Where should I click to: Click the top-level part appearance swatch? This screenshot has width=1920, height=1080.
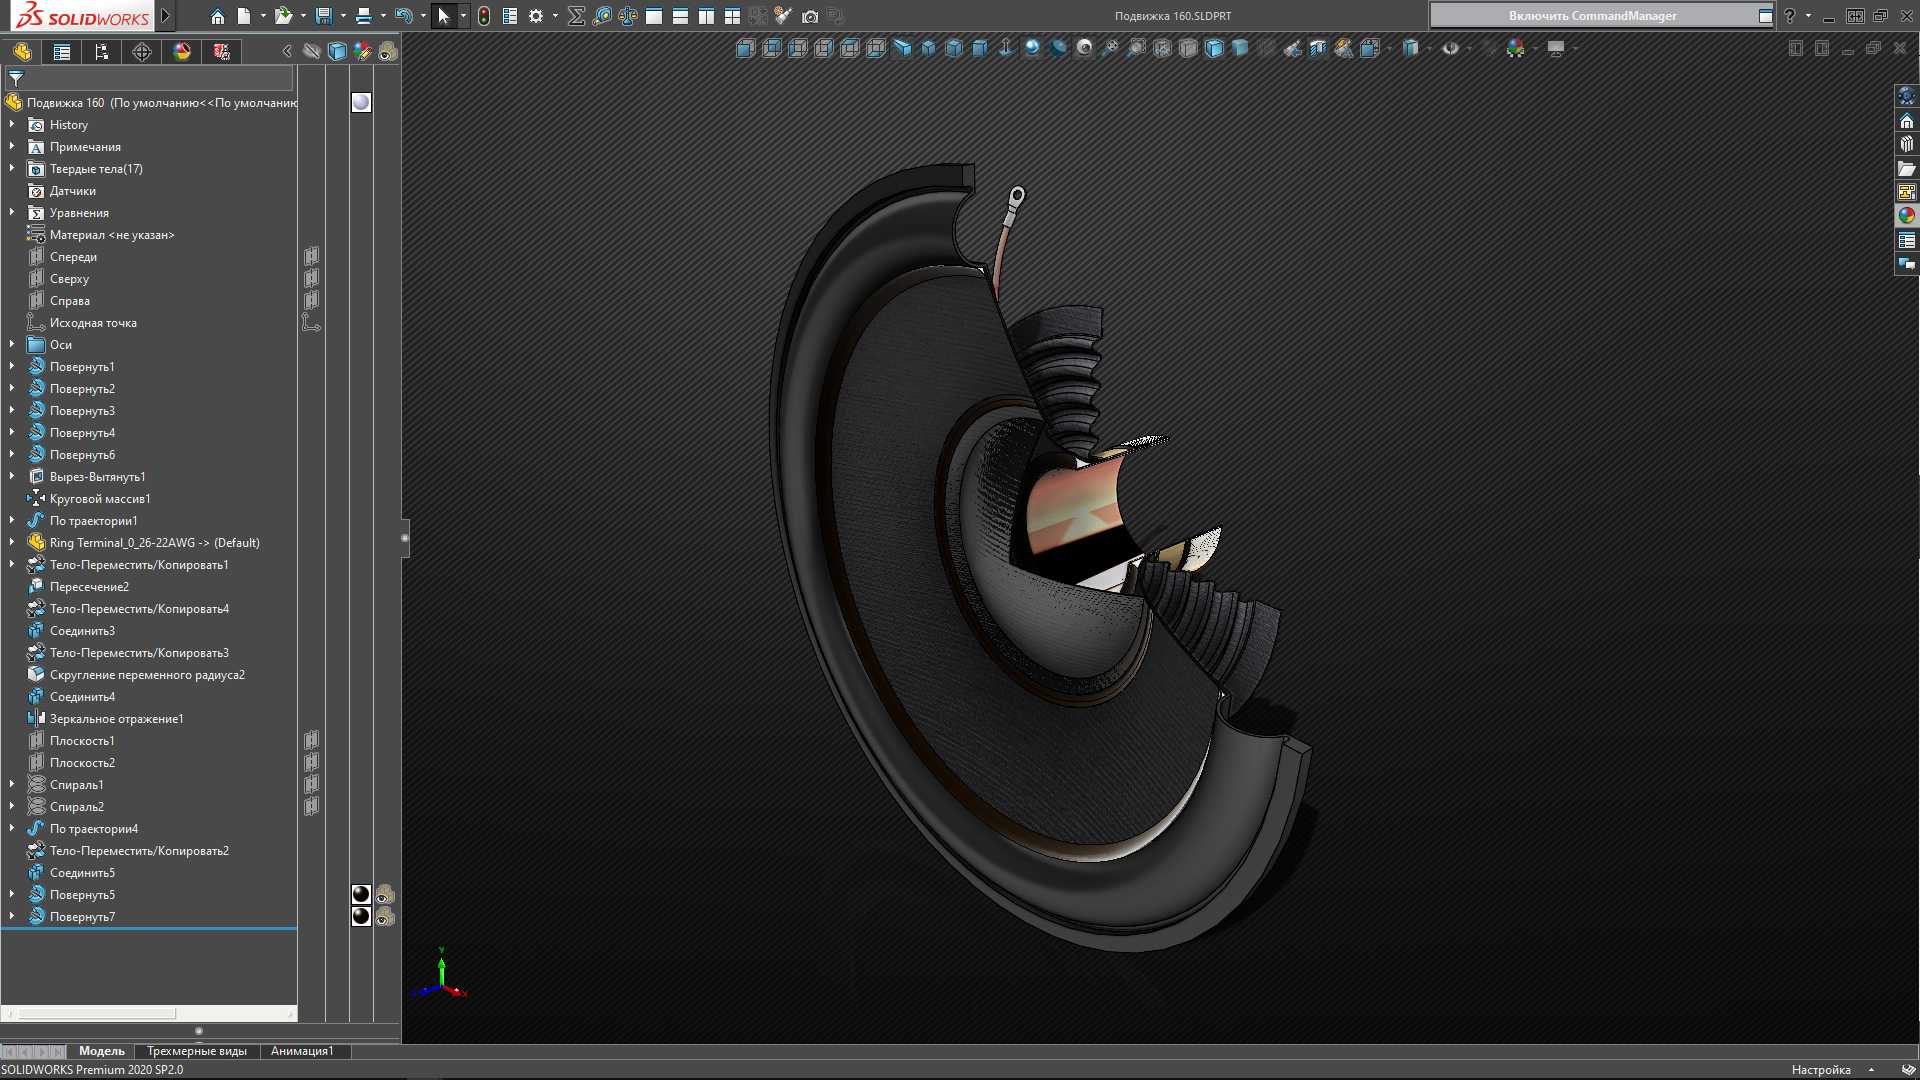pyautogui.click(x=361, y=103)
